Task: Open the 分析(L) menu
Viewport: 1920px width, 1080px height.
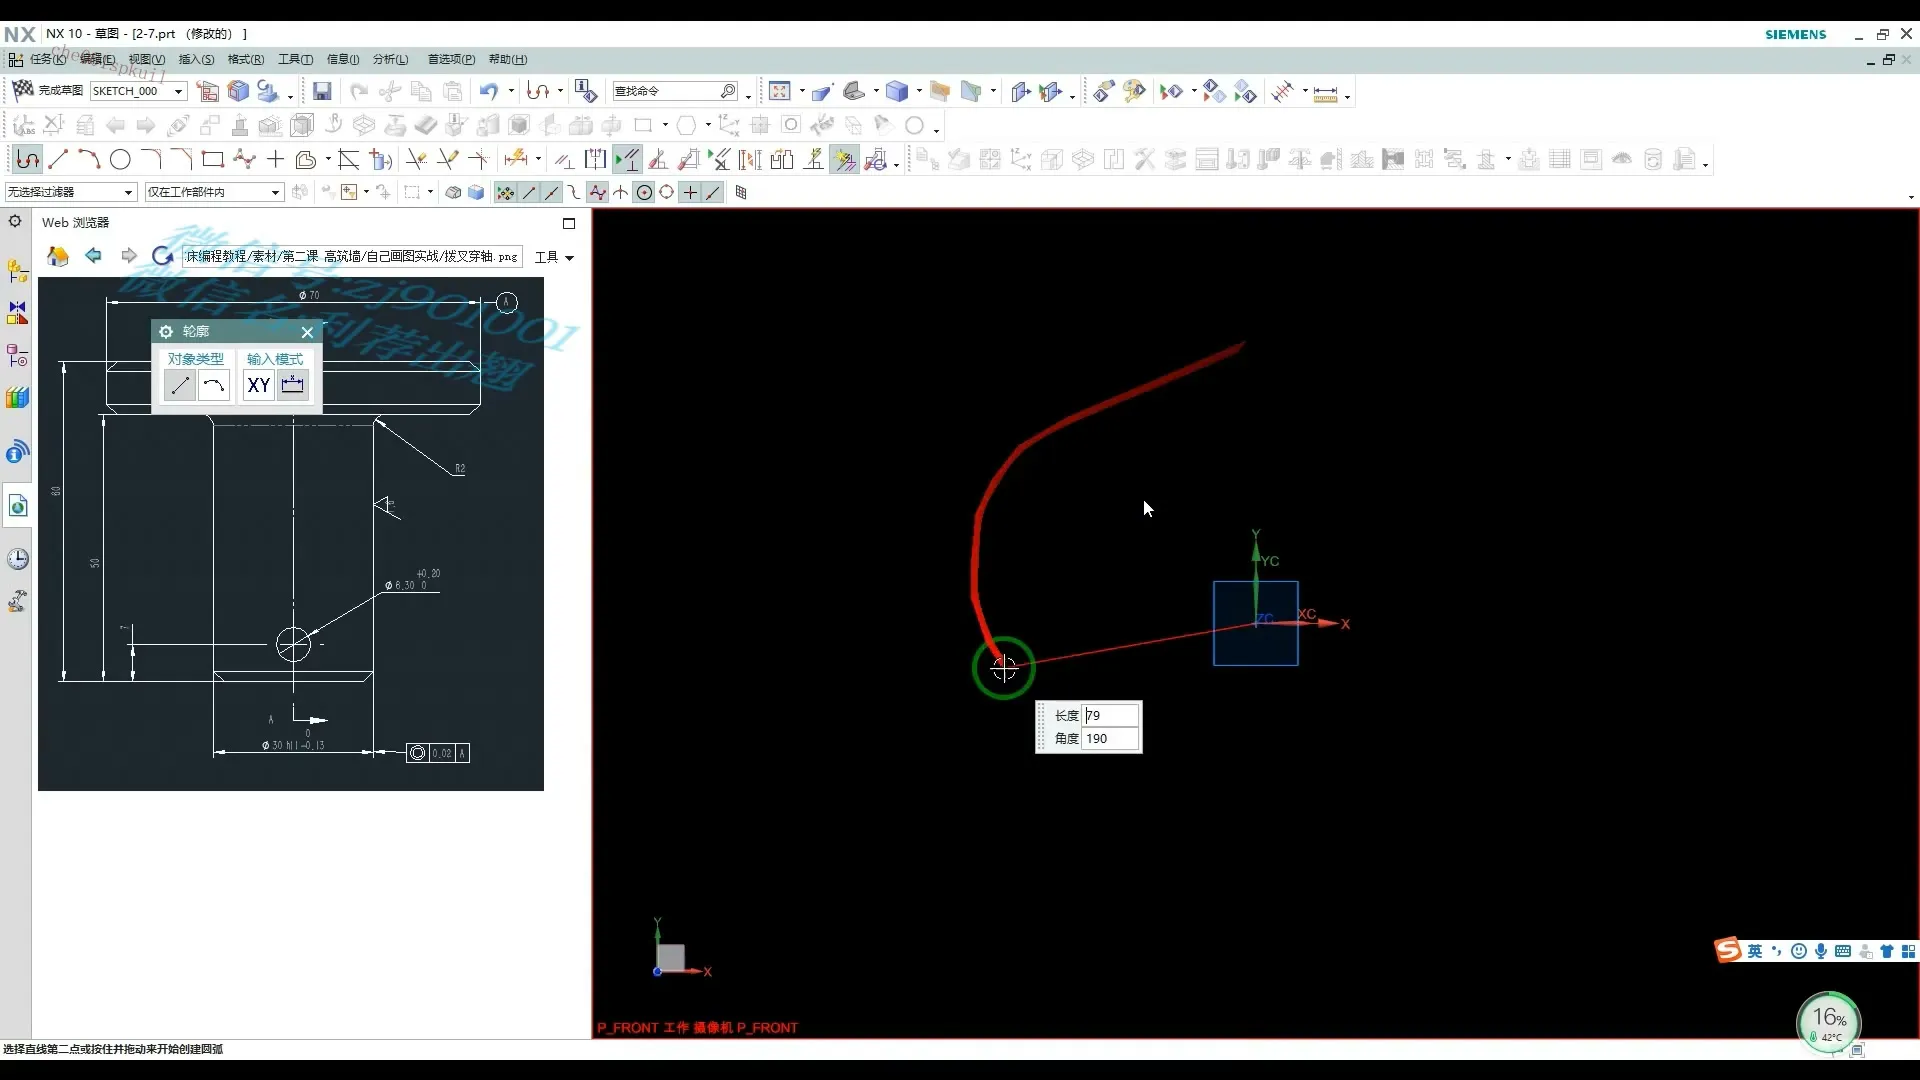Action: click(390, 60)
